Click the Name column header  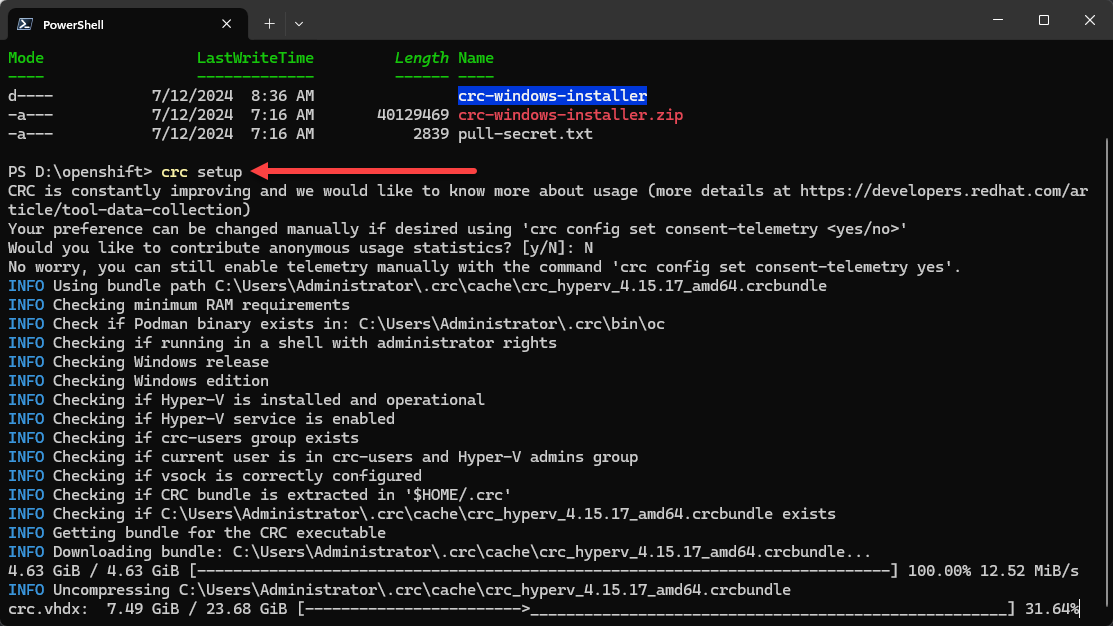(476, 58)
